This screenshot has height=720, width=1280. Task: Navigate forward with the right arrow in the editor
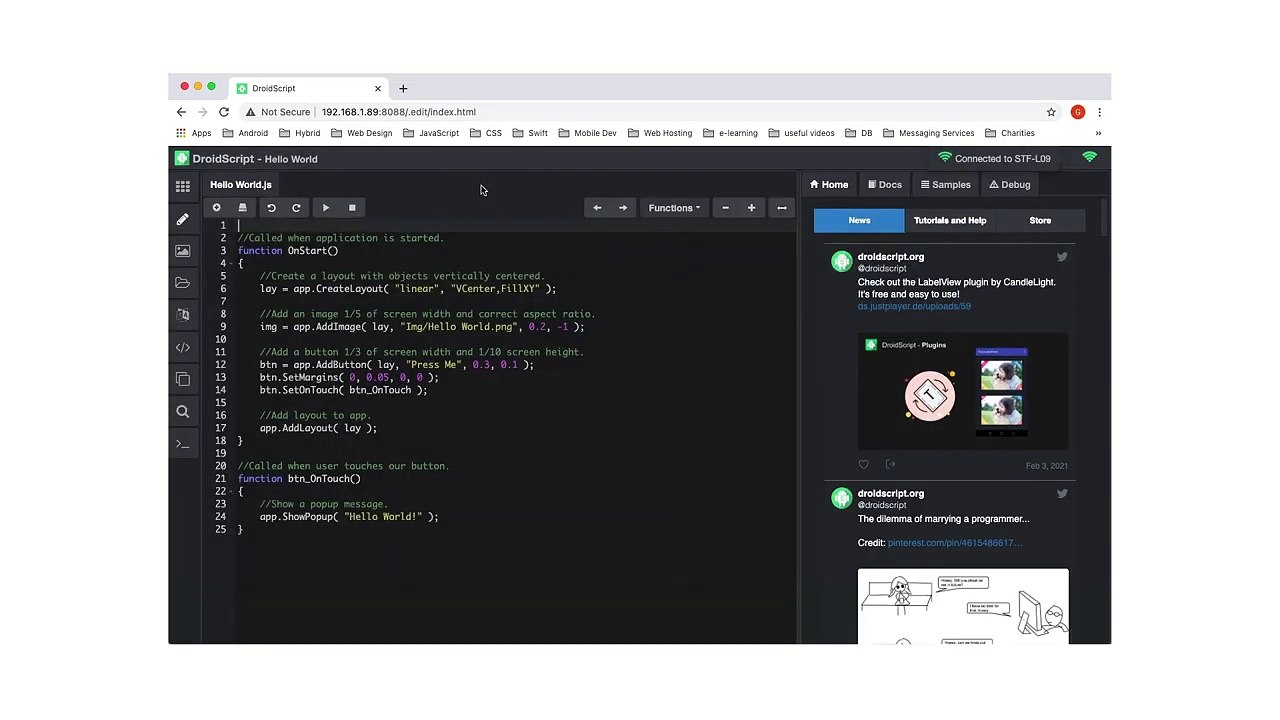(623, 208)
